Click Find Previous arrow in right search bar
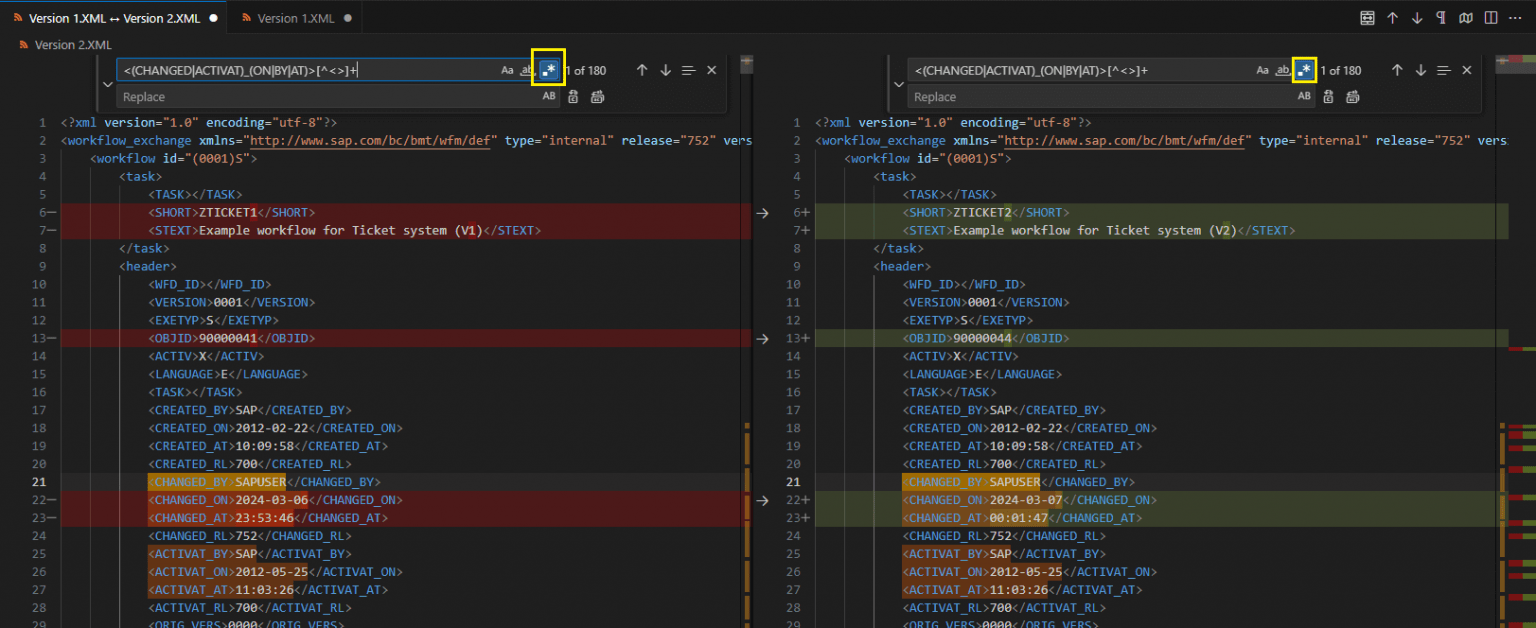The image size is (1536, 628). [1397, 70]
